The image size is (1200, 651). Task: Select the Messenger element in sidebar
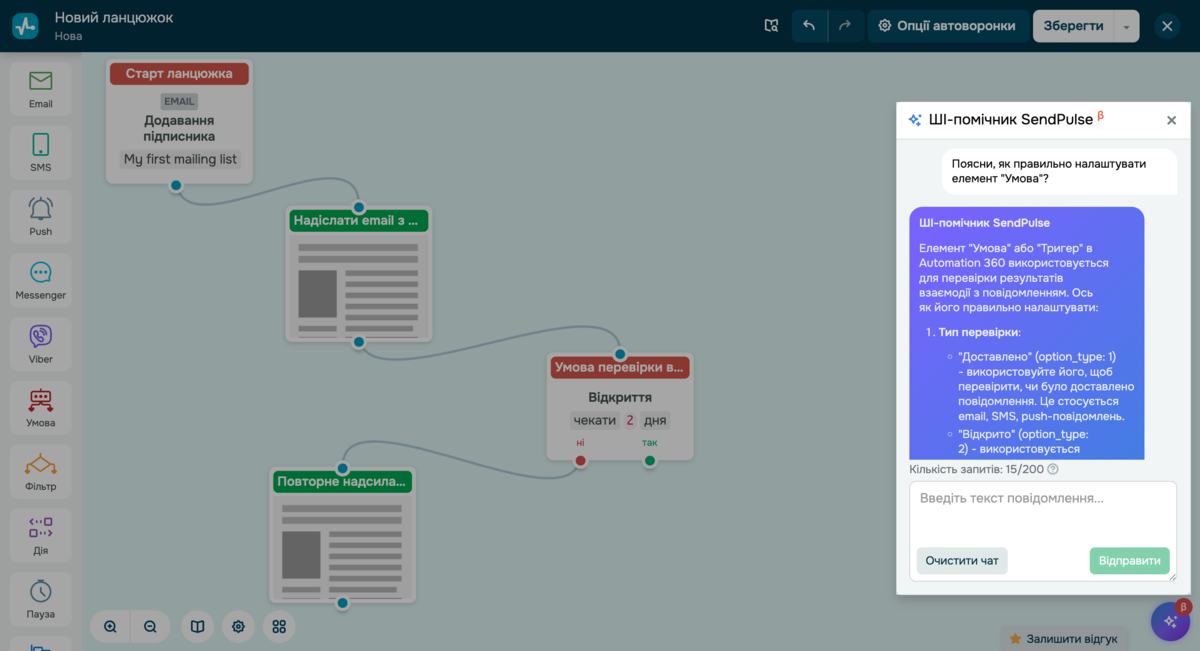click(x=41, y=281)
